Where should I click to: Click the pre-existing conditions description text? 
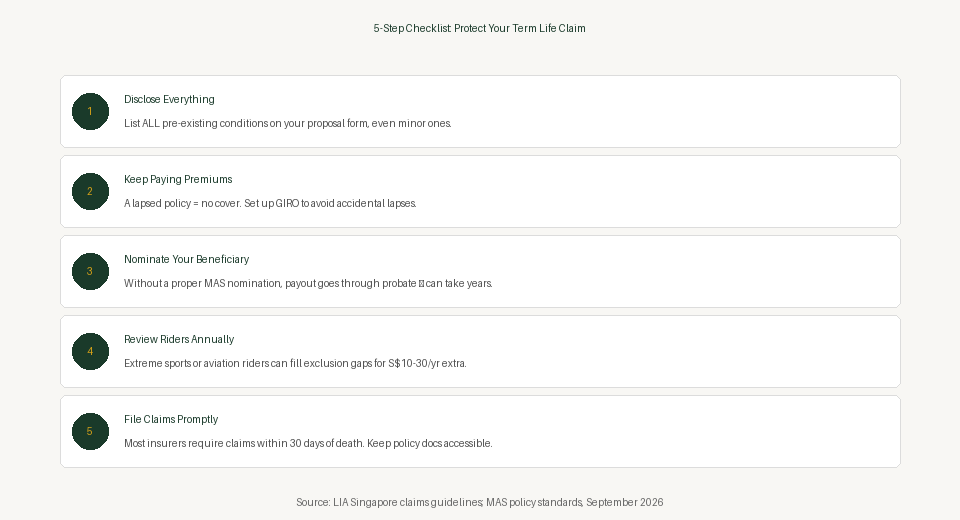(x=288, y=123)
